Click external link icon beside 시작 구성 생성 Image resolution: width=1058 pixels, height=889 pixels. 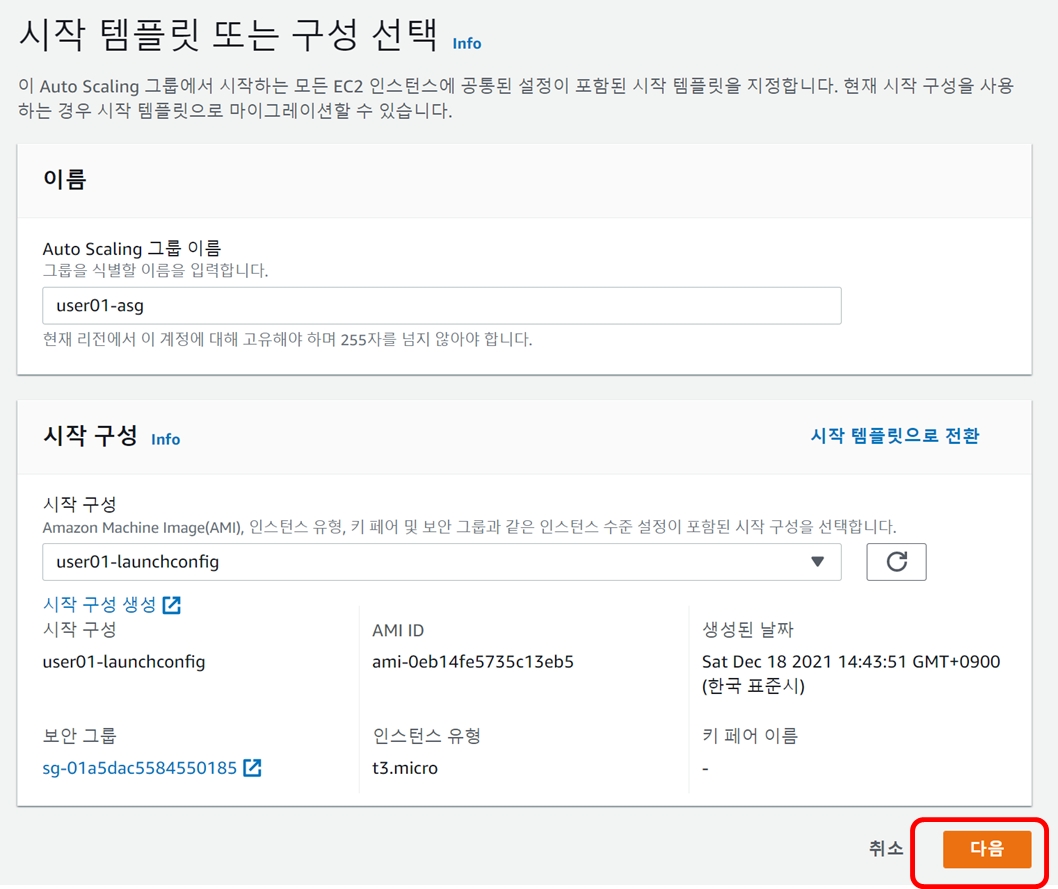click(x=172, y=605)
